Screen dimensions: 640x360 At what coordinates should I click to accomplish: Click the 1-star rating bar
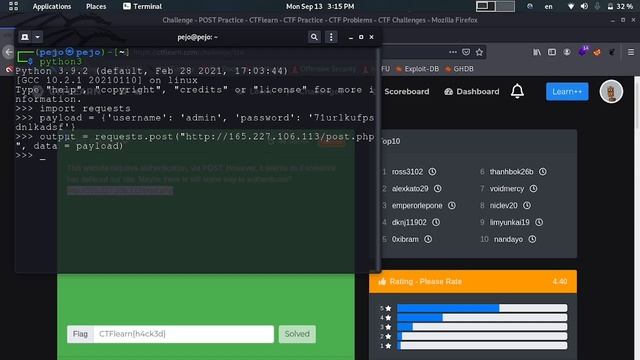482,346
